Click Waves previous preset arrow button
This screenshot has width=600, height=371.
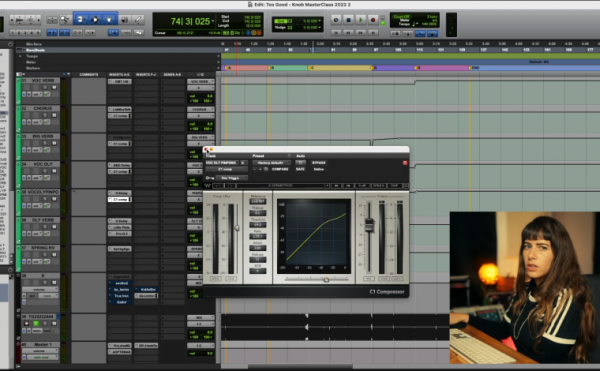pos(336,186)
